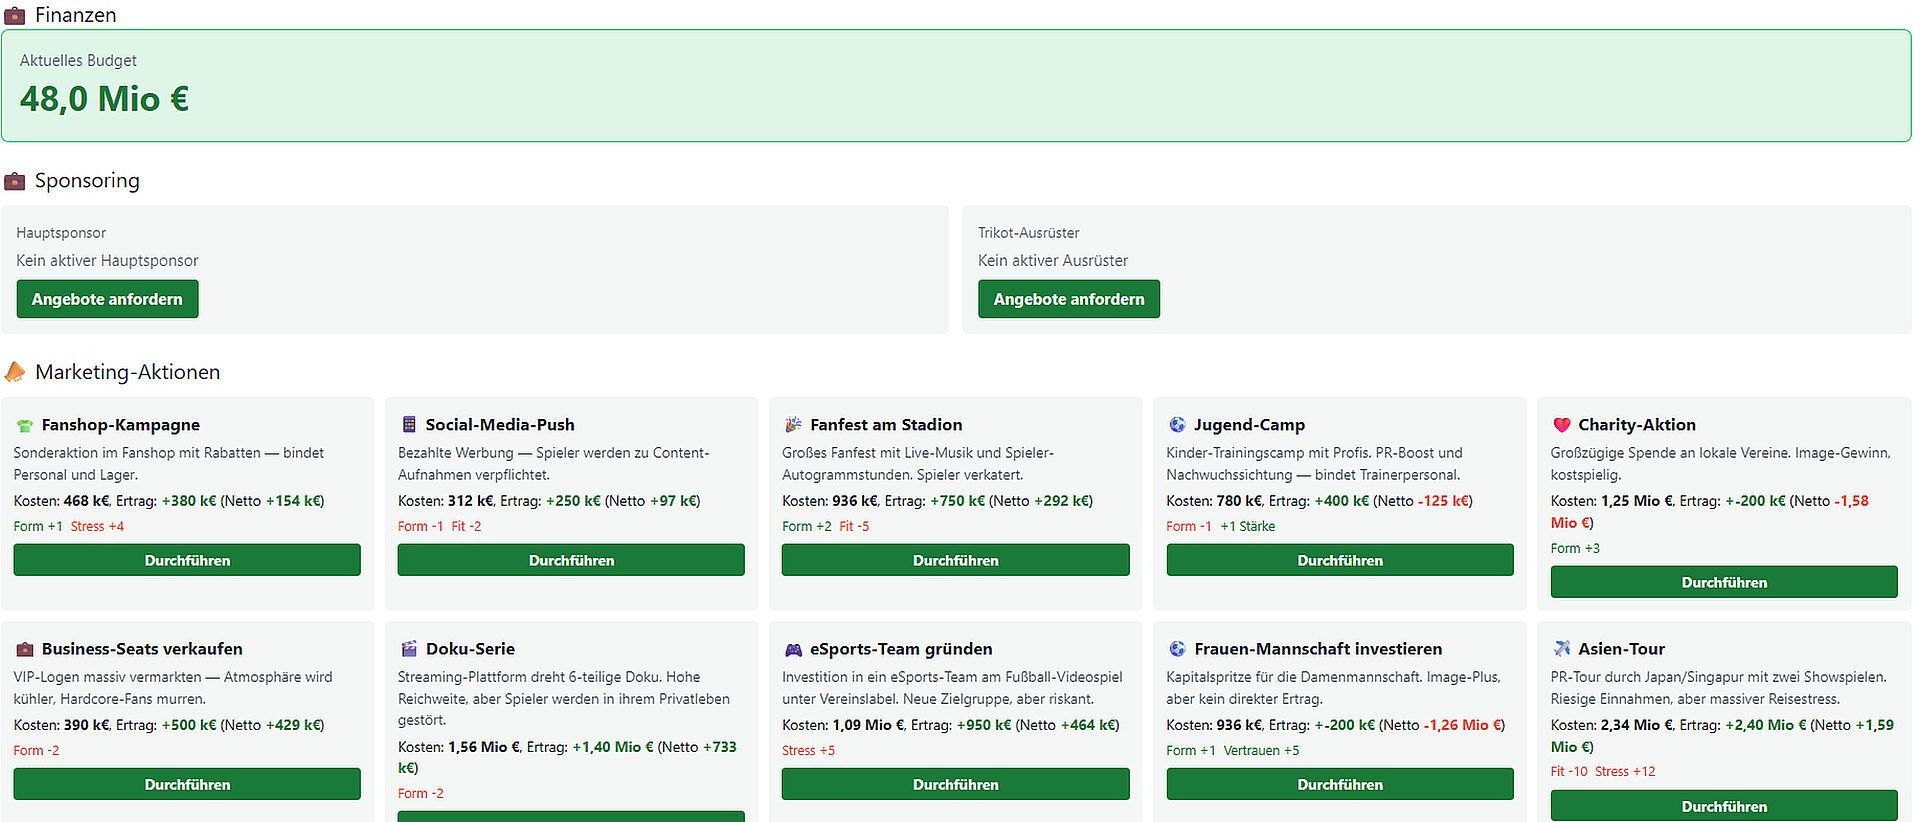Start the eSports-Team gründen action
Screen dimensions: 1920x822
pos(955,784)
